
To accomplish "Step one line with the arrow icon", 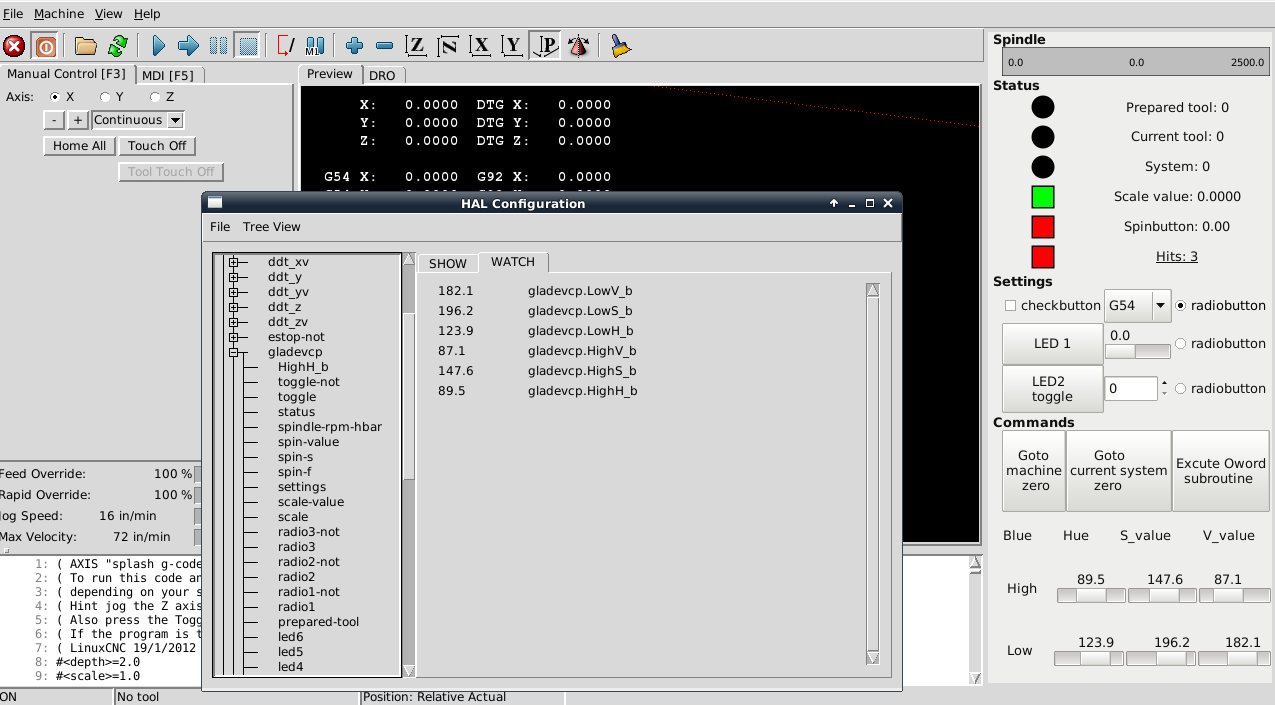I will [188, 46].
